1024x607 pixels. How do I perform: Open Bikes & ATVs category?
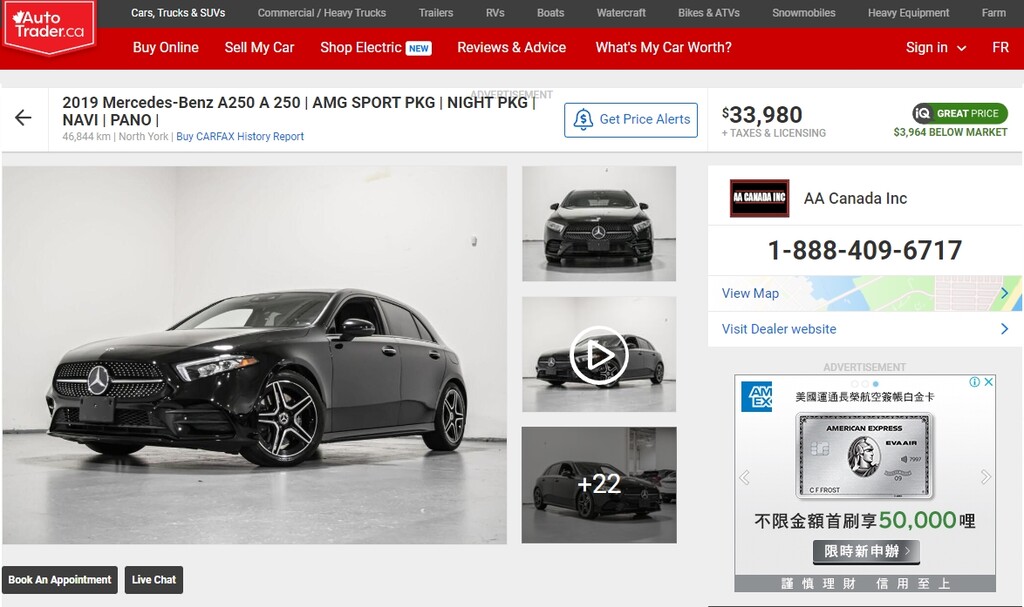tap(709, 13)
